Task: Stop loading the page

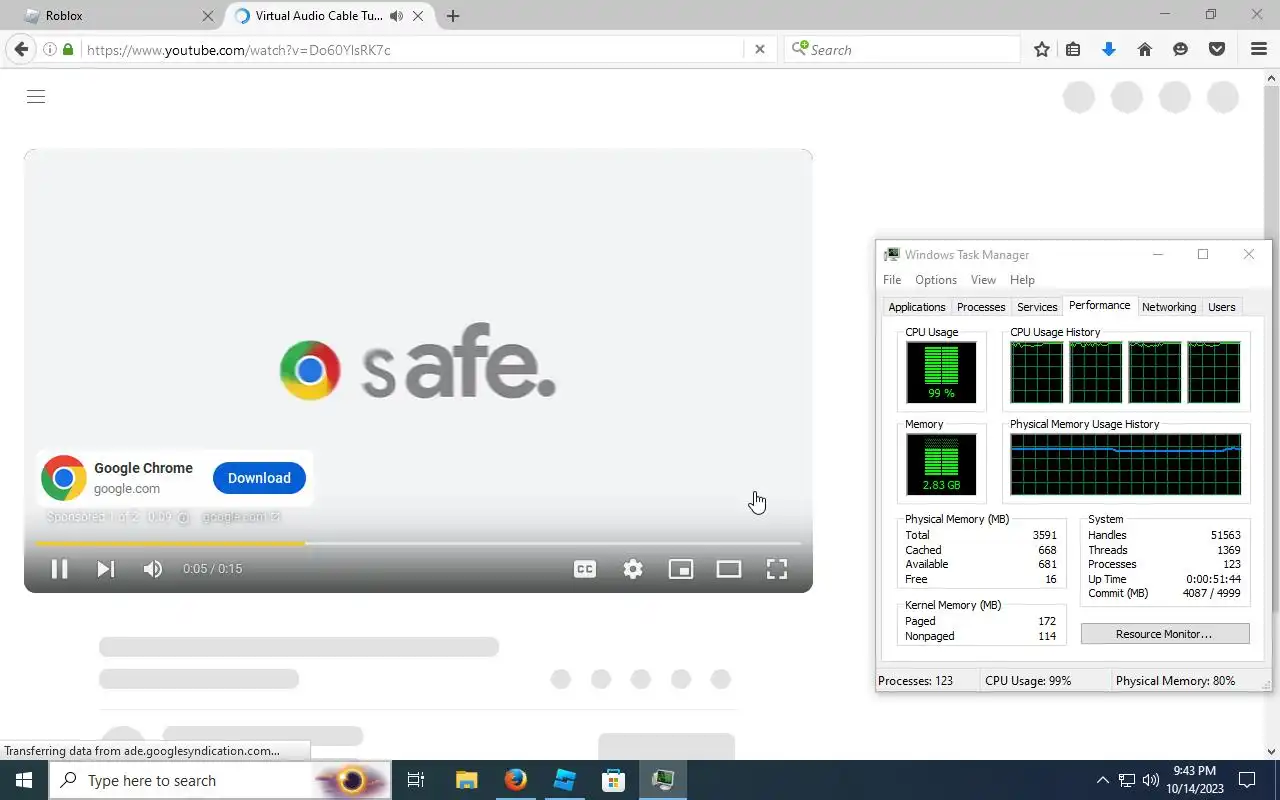Action: [x=760, y=49]
